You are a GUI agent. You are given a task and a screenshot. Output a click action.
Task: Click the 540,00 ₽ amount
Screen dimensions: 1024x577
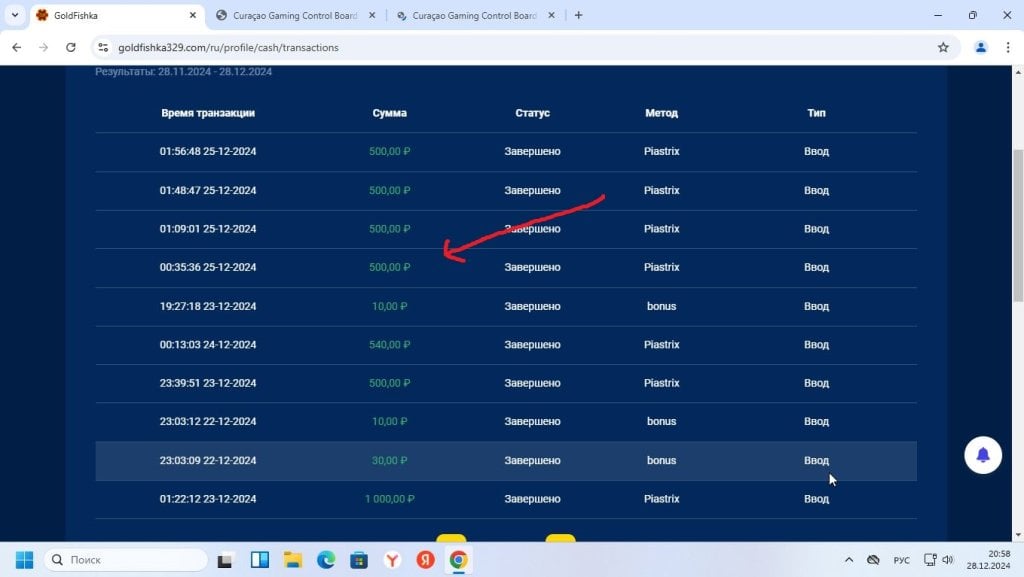(389, 345)
